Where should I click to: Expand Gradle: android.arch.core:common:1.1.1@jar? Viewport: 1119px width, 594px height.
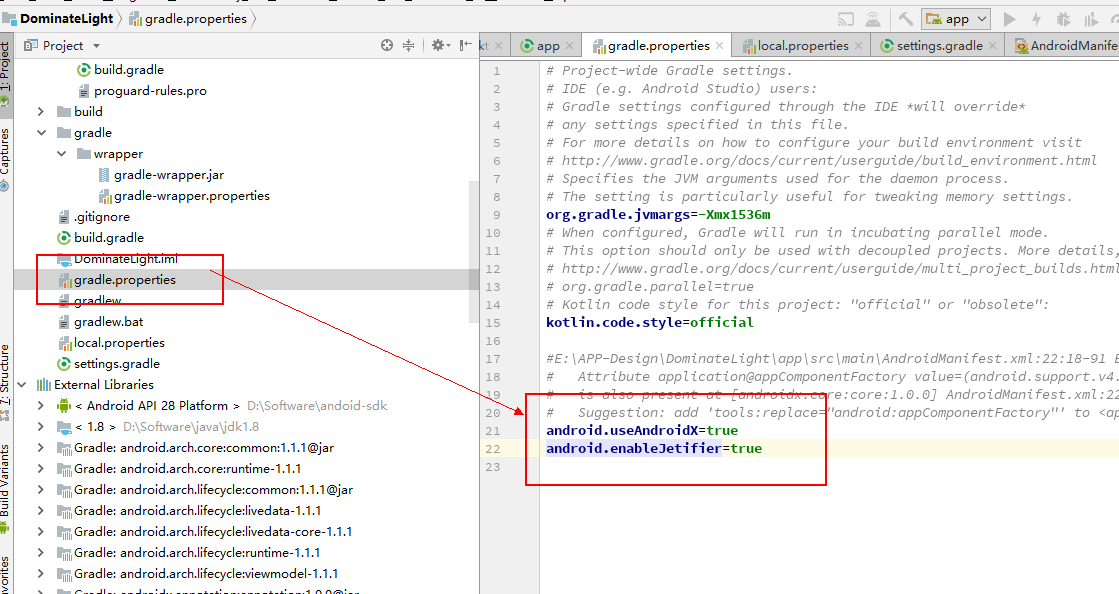click(41, 448)
